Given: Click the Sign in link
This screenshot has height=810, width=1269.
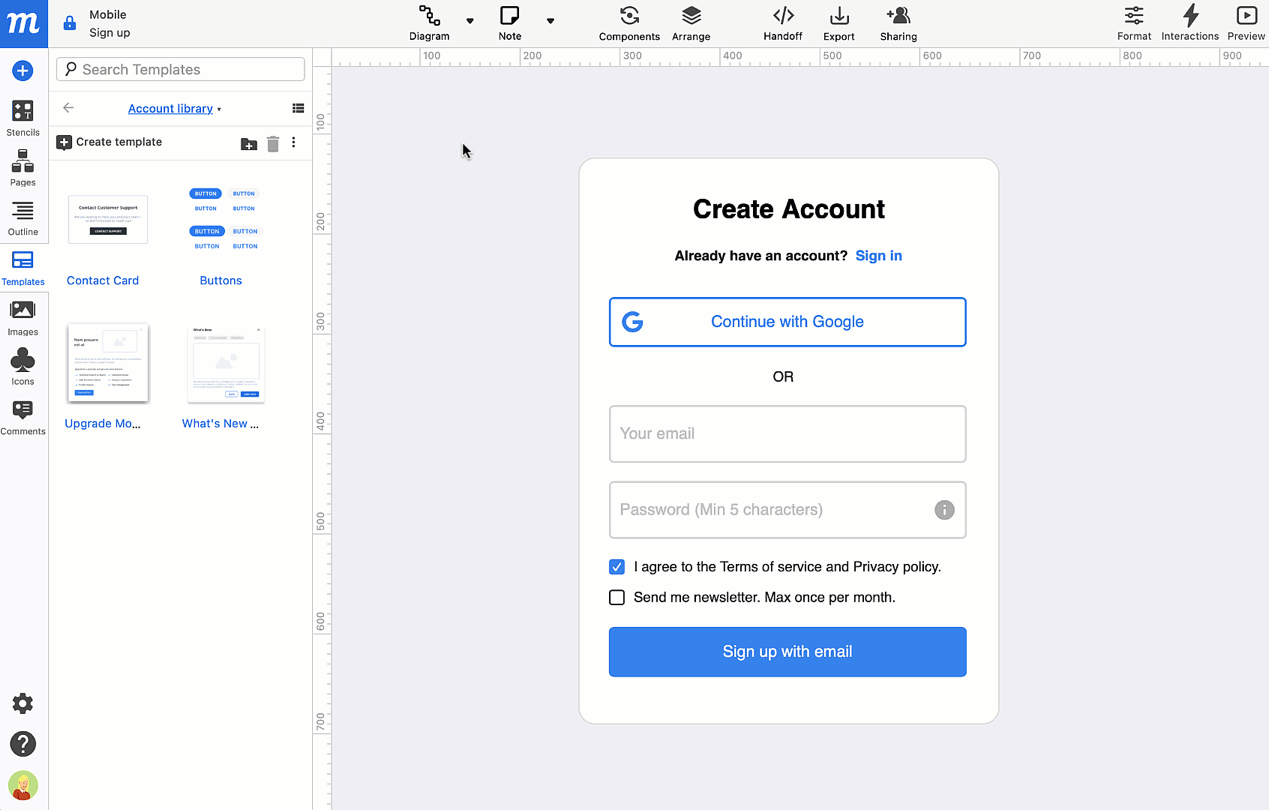Looking at the screenshot, I should click(878, 255).
